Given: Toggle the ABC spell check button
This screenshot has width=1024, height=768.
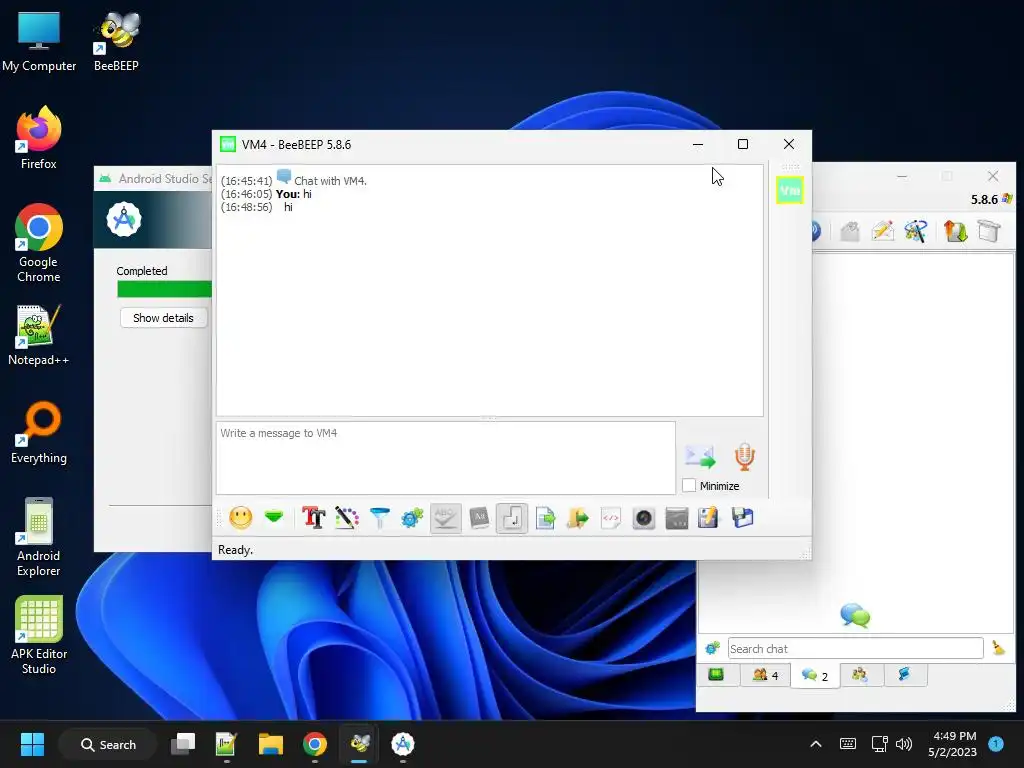Looking at the screenshot, I should tap(445, 518).
